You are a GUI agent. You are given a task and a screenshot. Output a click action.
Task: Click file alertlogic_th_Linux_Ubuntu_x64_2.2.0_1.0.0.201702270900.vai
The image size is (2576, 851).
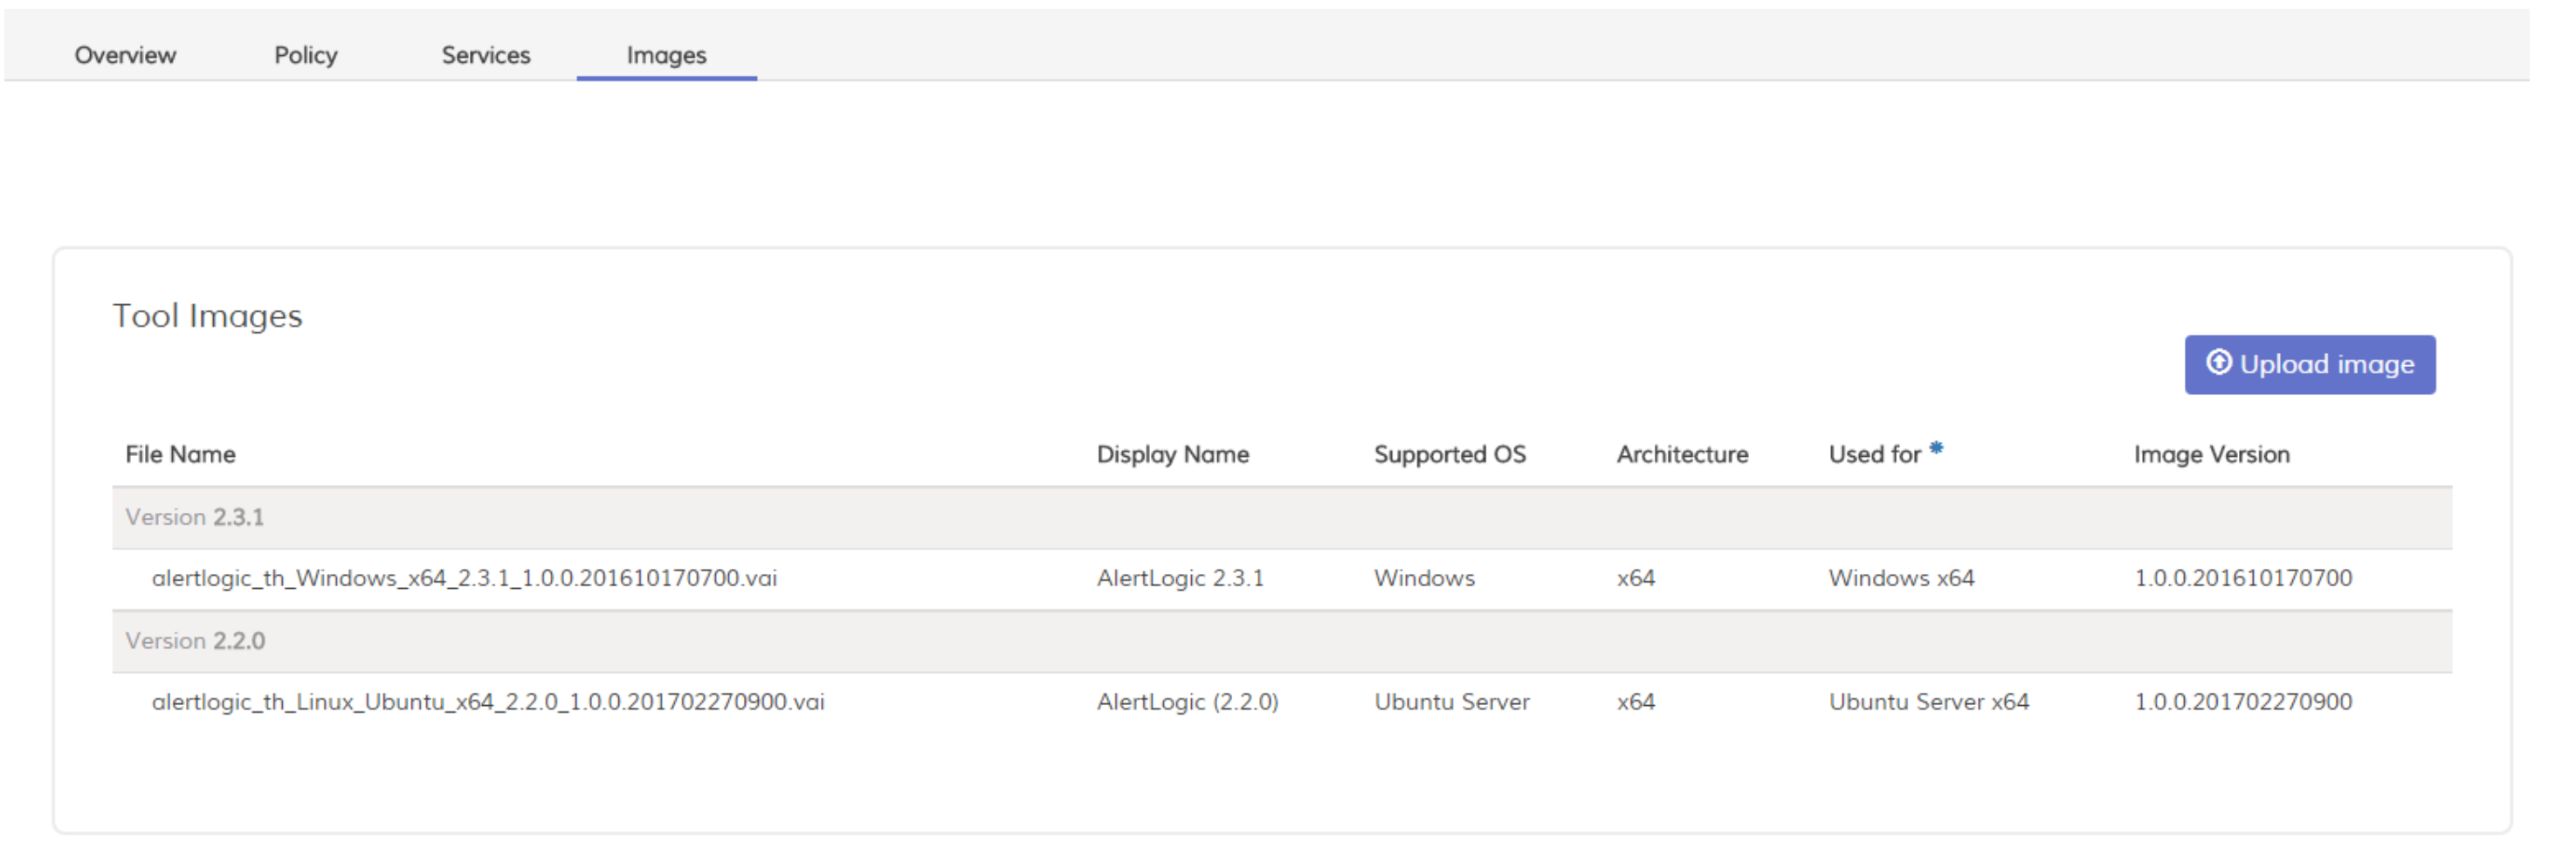point(488,702)
